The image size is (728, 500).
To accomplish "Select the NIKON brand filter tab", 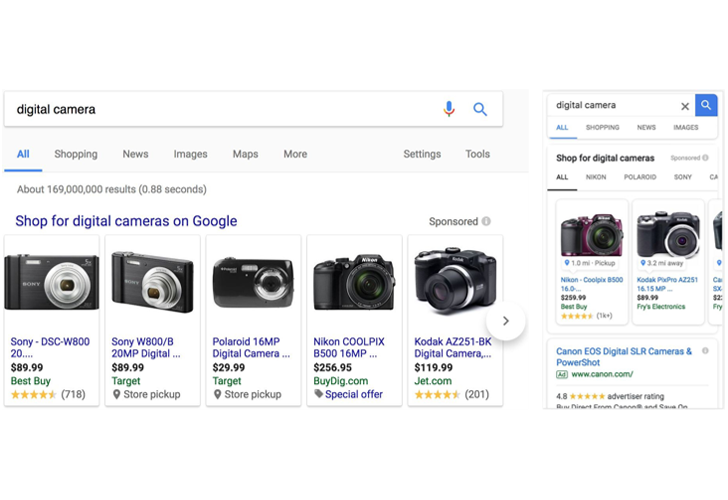I will coord(596,177).
